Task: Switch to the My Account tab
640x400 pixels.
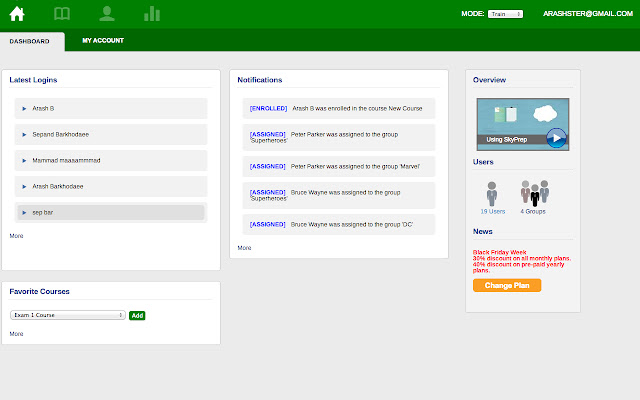Action: (x=103, y=40)
